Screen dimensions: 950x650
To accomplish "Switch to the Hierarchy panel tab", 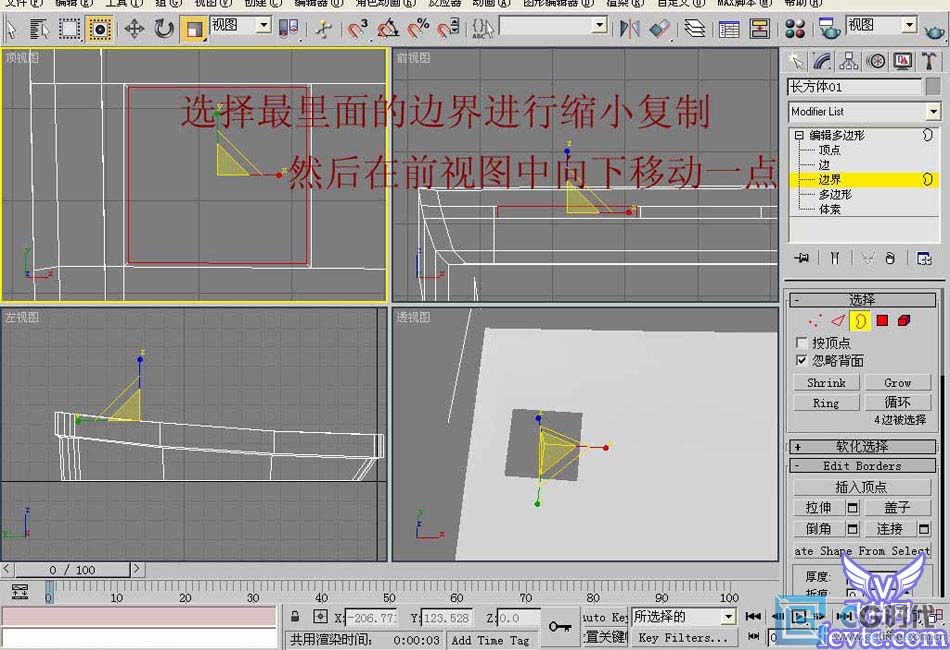I will tap(849, 61).
